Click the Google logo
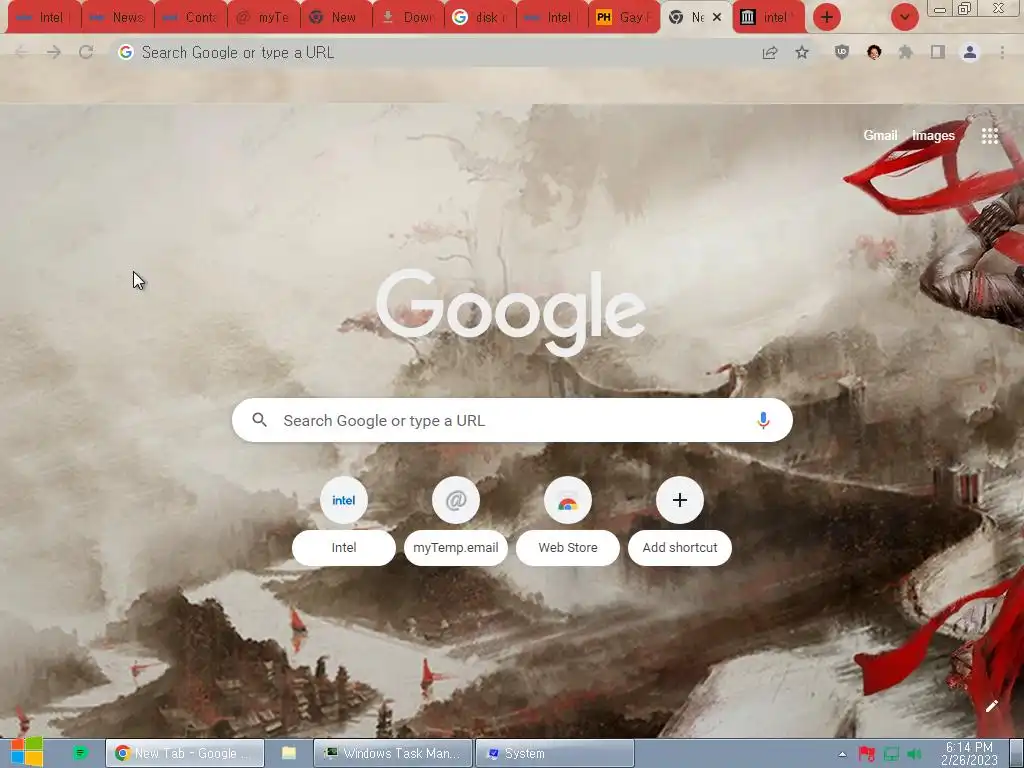The image size is (1024, 768). coord(511,312)
